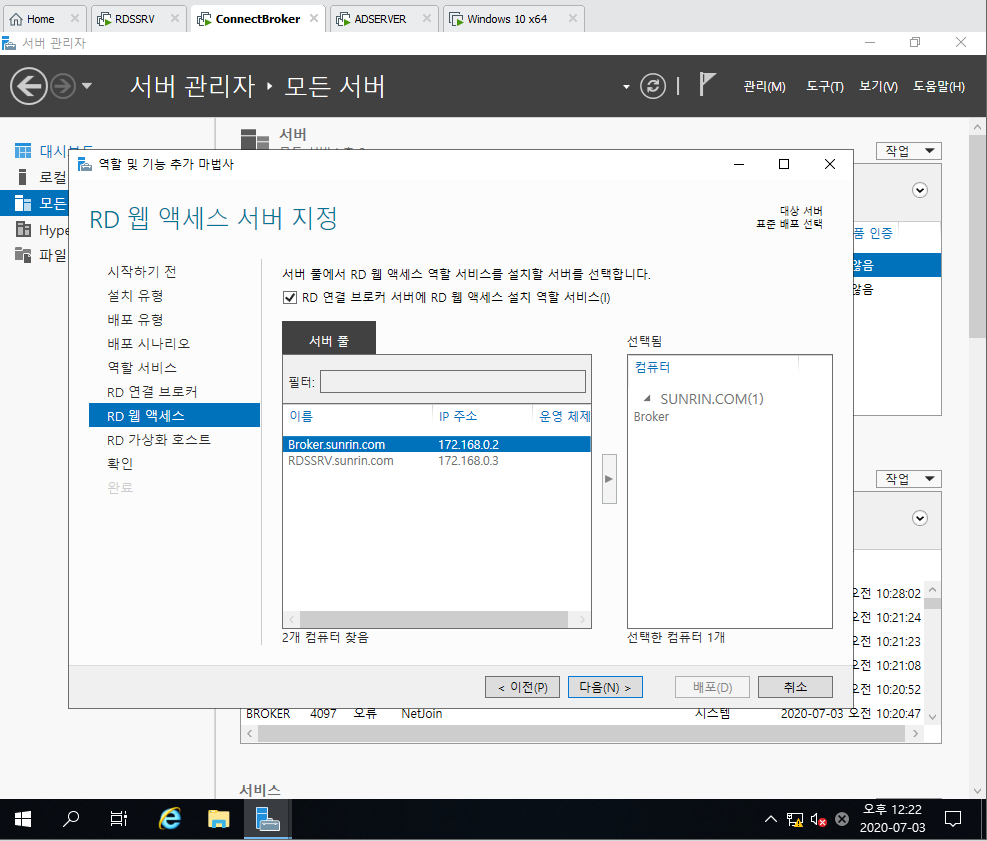
Task: Go to the 역할 서비스 wizard step
Action: [x=142, y=367]
